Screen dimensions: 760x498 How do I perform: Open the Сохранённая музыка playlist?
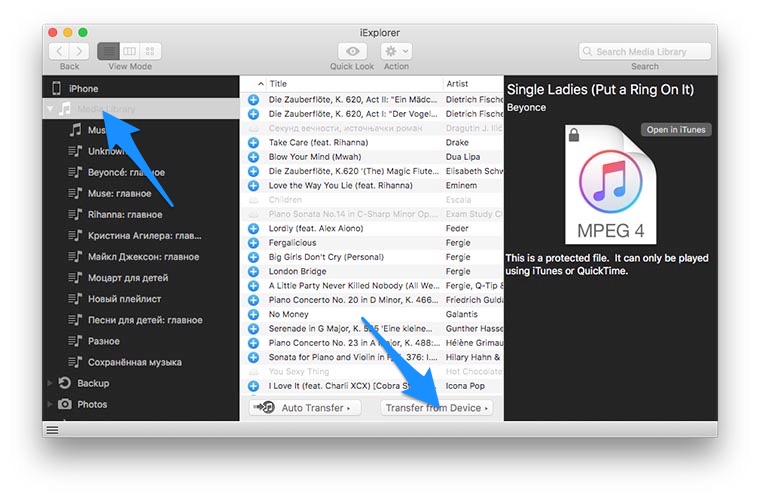[x=141, y=362]
